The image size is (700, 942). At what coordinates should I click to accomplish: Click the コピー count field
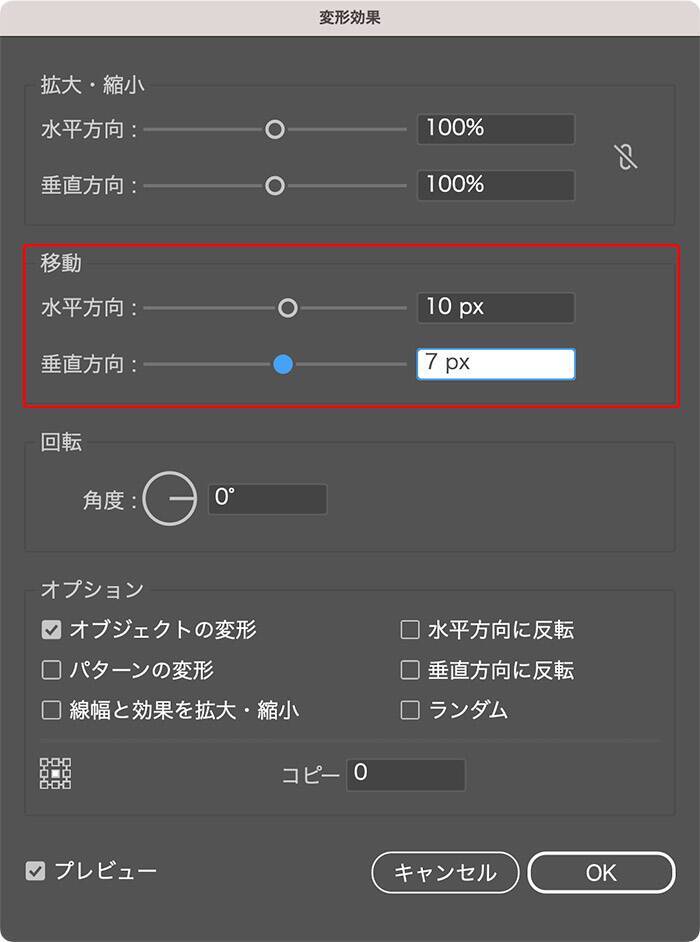pyautogui.click(x=406, y=774)
